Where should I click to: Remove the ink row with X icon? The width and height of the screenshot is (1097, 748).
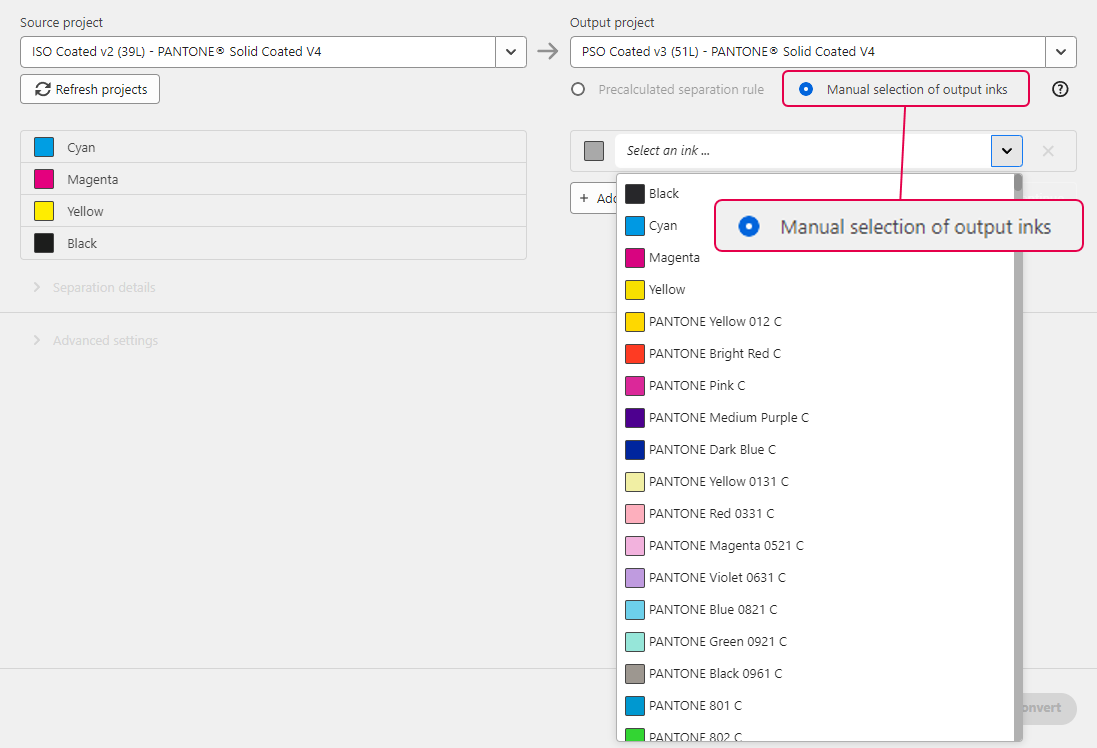(x=1048, y=151)
